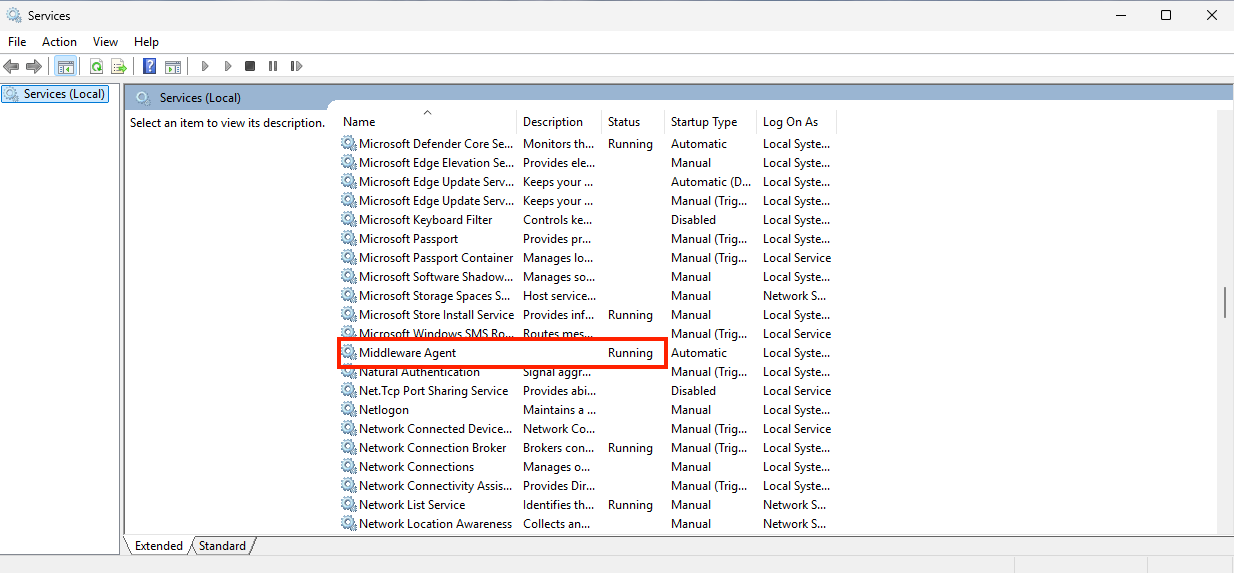Sort services by the Name column header
1234x573 pixels.
pyautogui.click(x=427, y=122)
